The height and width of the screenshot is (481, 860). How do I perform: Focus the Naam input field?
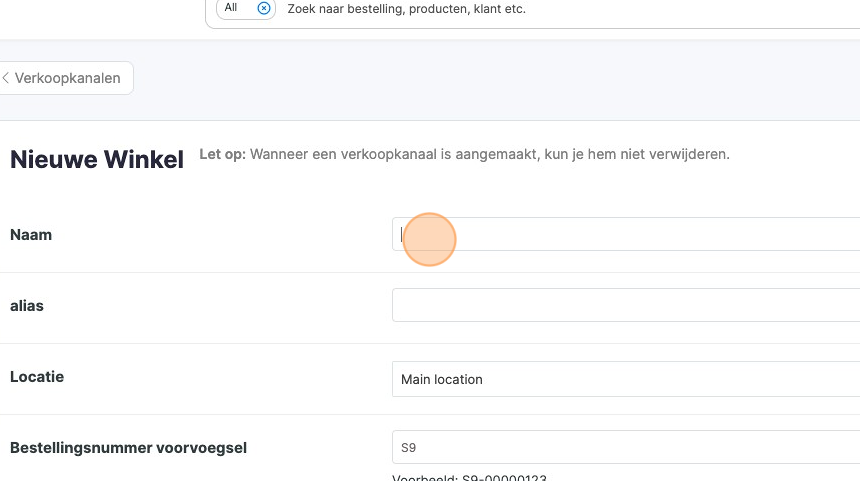pos(626,234)
